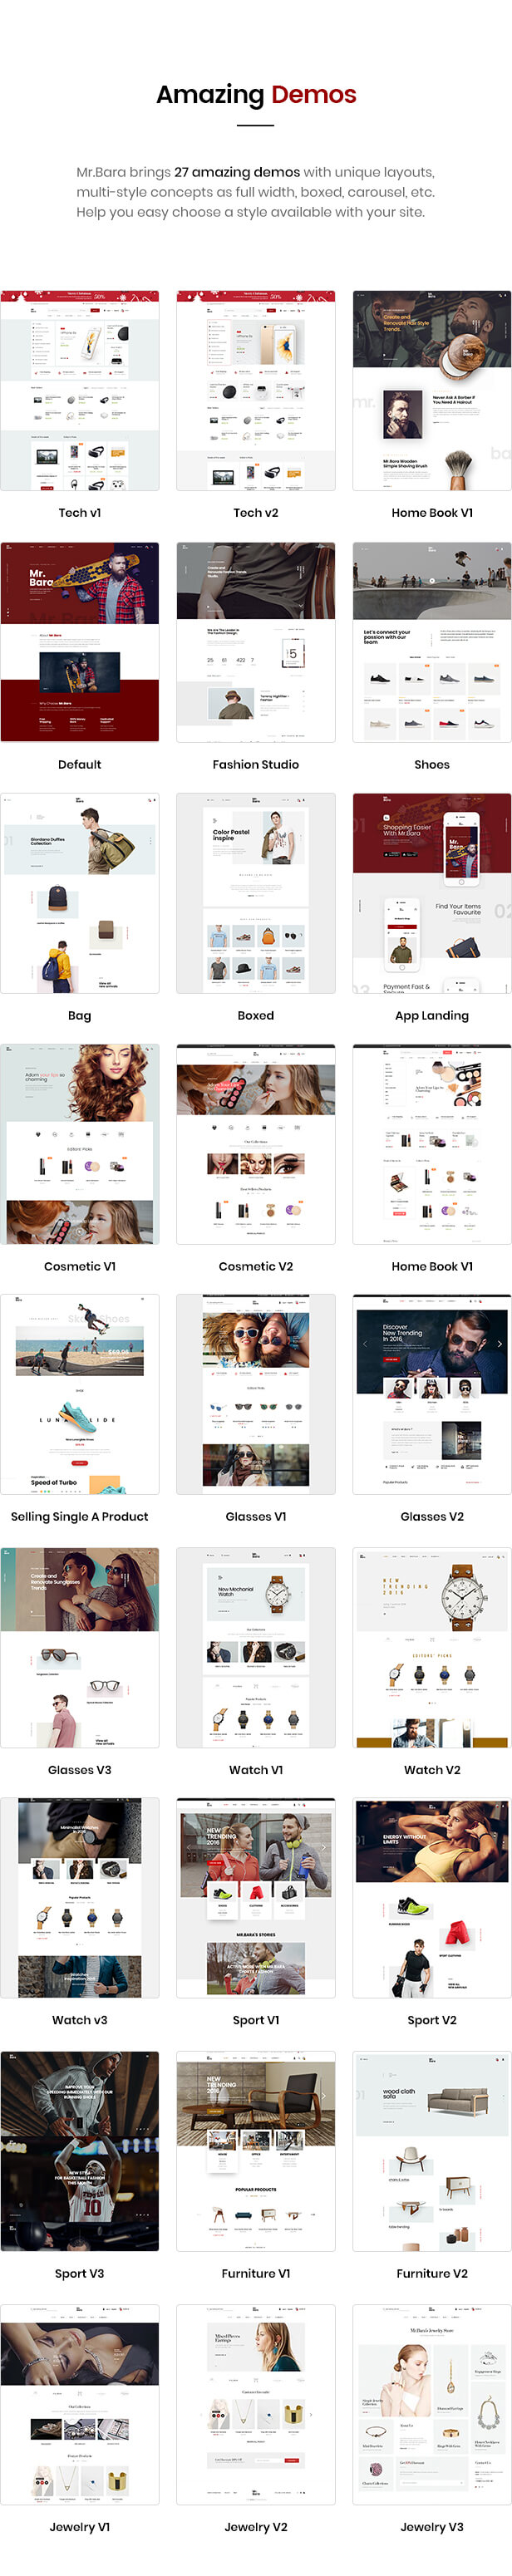Open the Glasses V2 demo preview
Screen dimensions: 512x2576
[432, 1394]
